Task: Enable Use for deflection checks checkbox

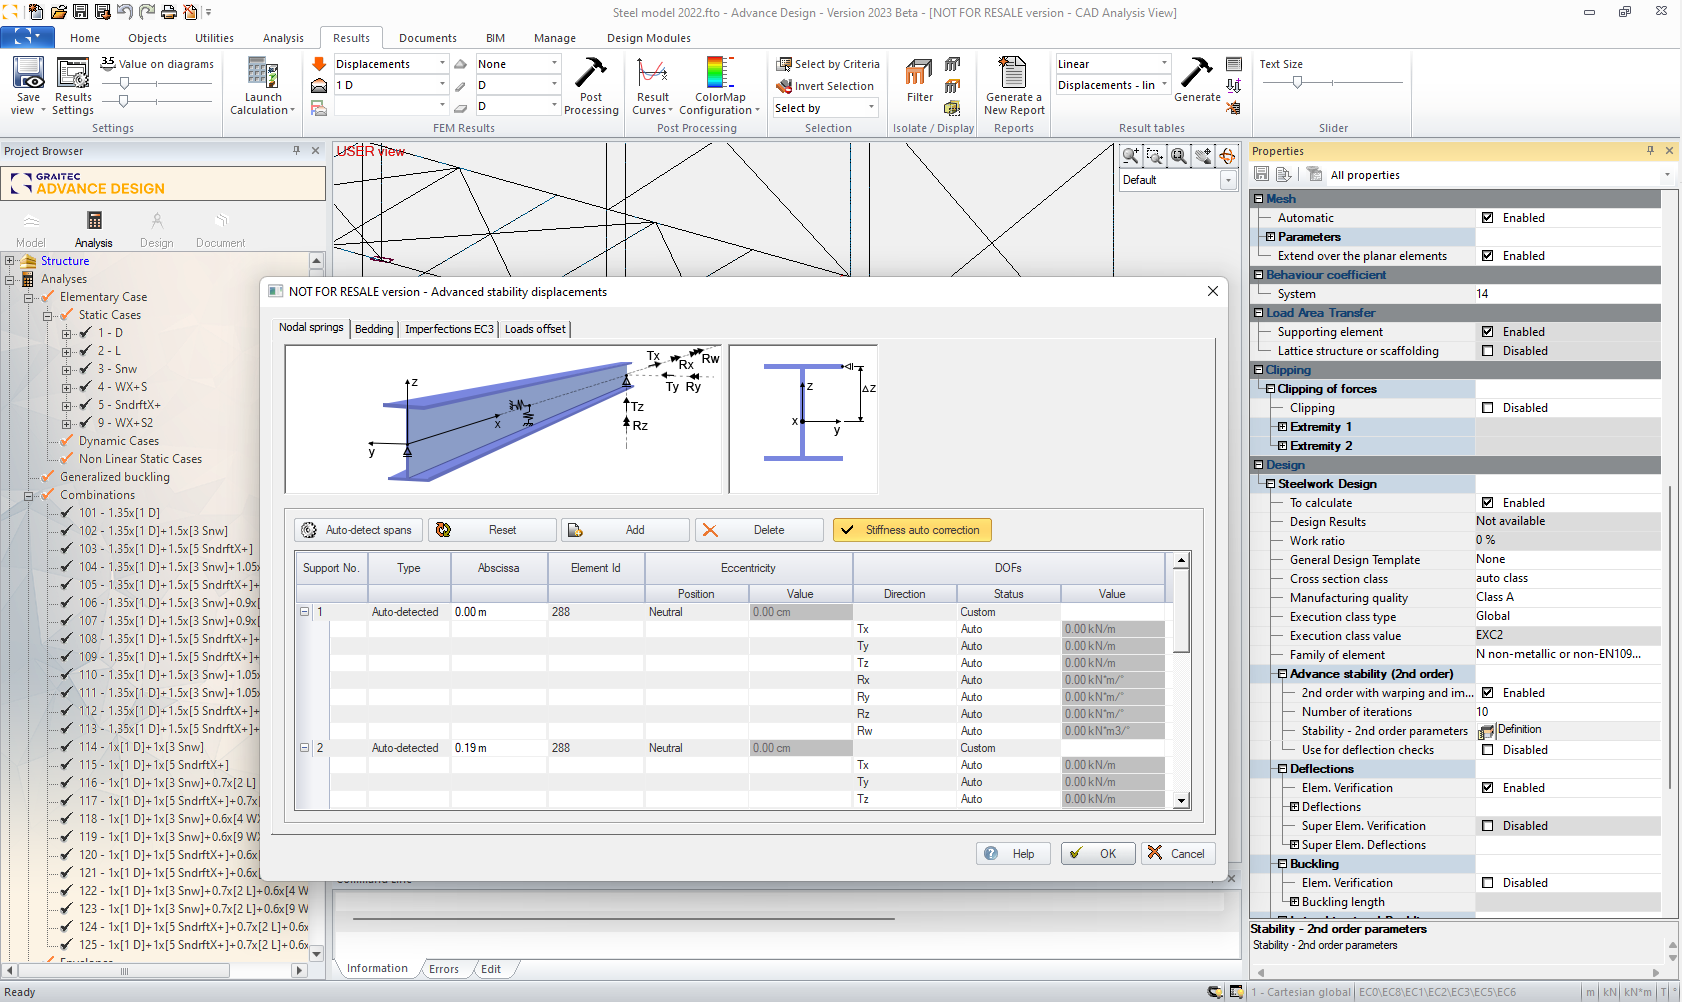Action: pyautogui.click(x=1487, y=750)
